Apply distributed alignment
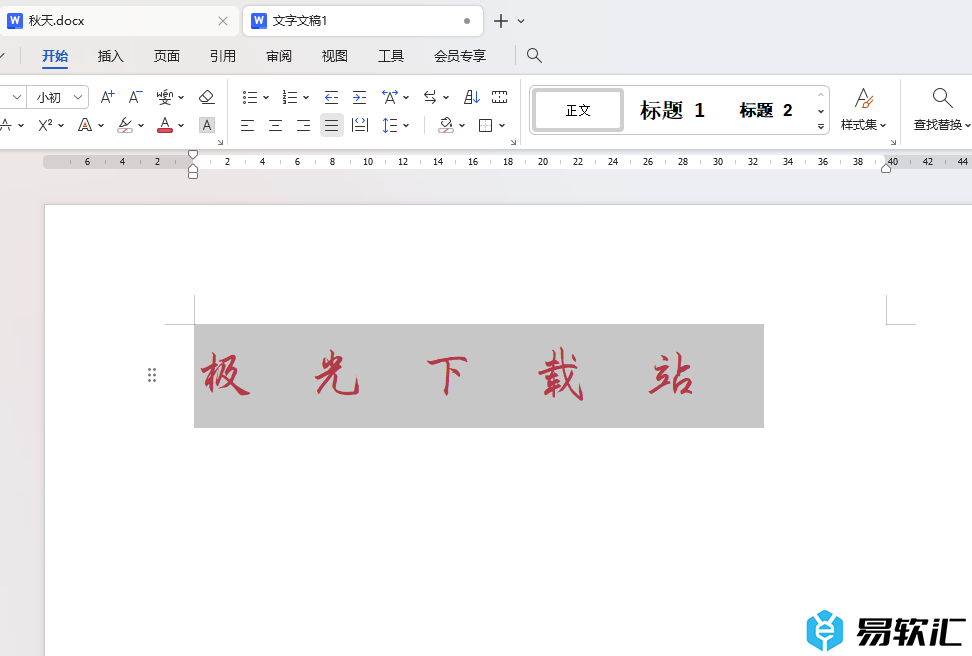The height and width of the screenshot is (656, 972). (x=360, y=126)
